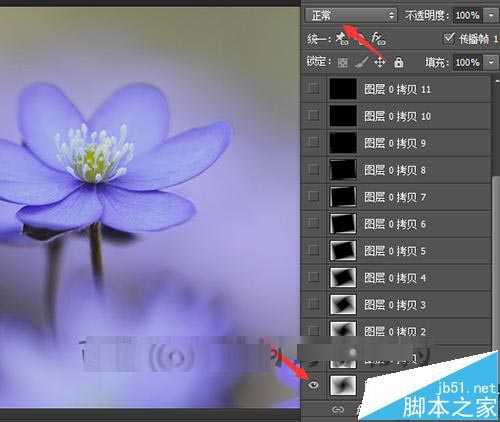Click the unify layer position icon
The image size is (500, 422).
(342, 39)
